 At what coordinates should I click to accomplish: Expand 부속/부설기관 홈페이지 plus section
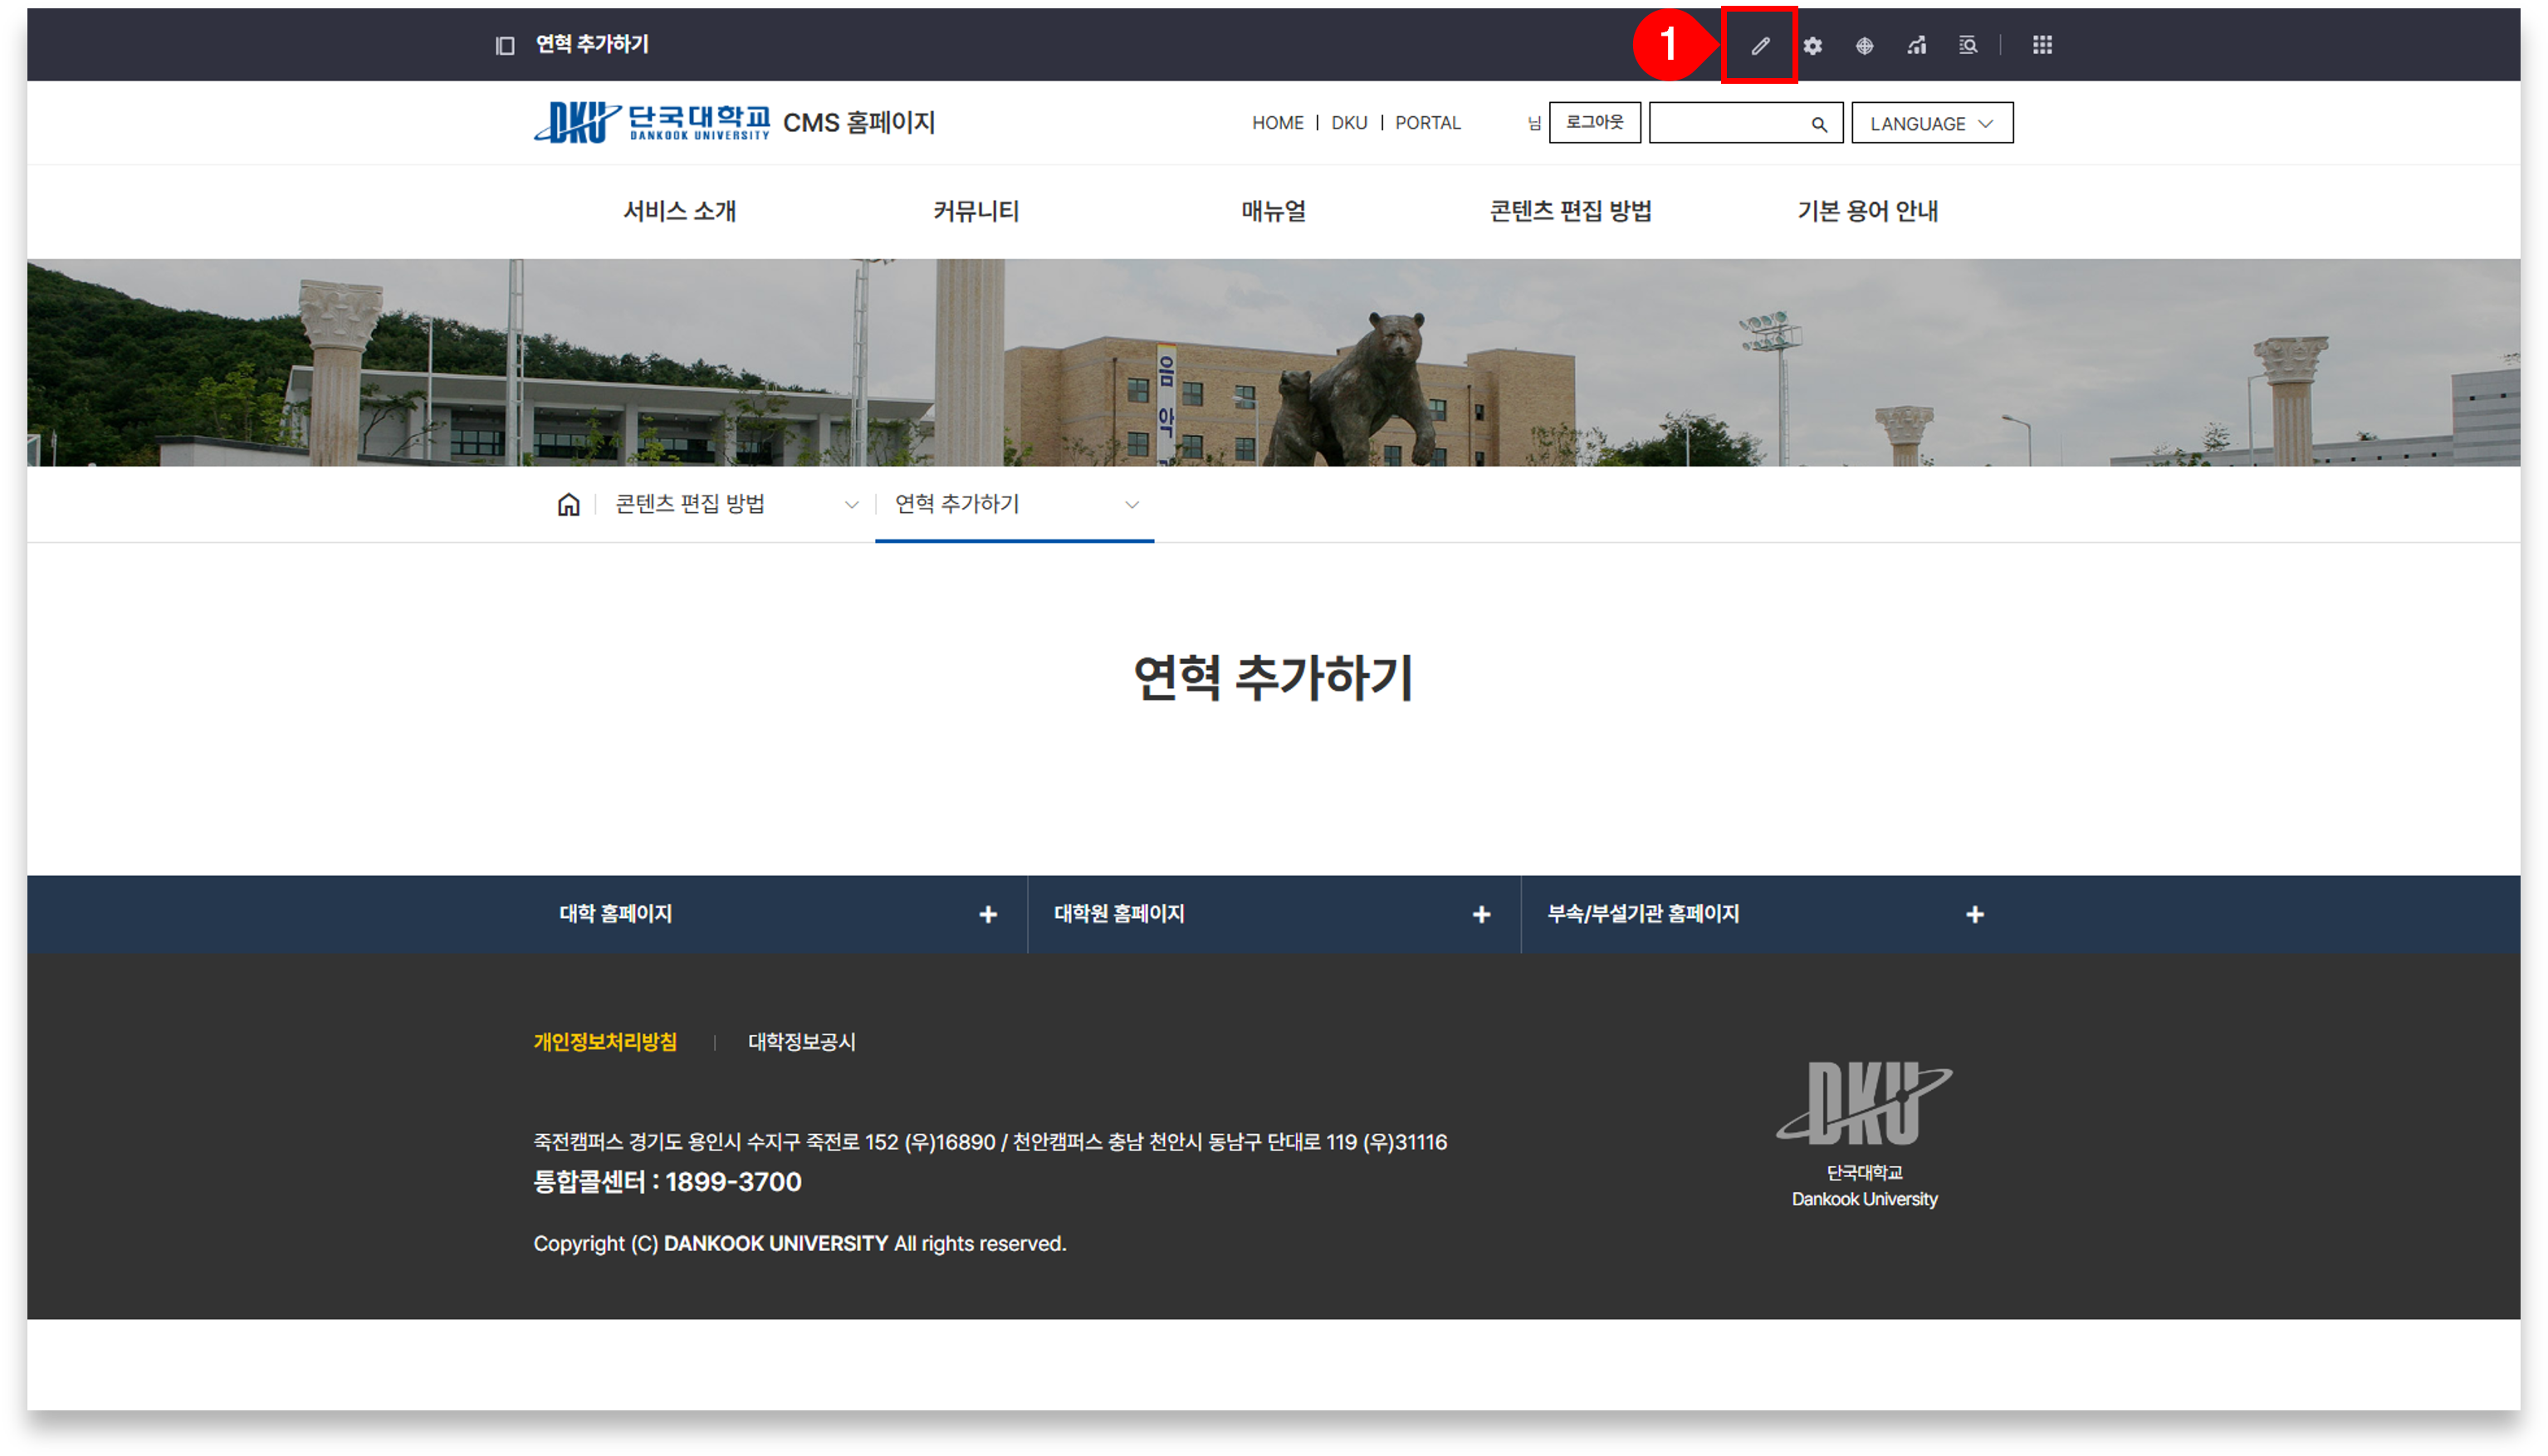pyautogui.click(x=1974, y=914)
